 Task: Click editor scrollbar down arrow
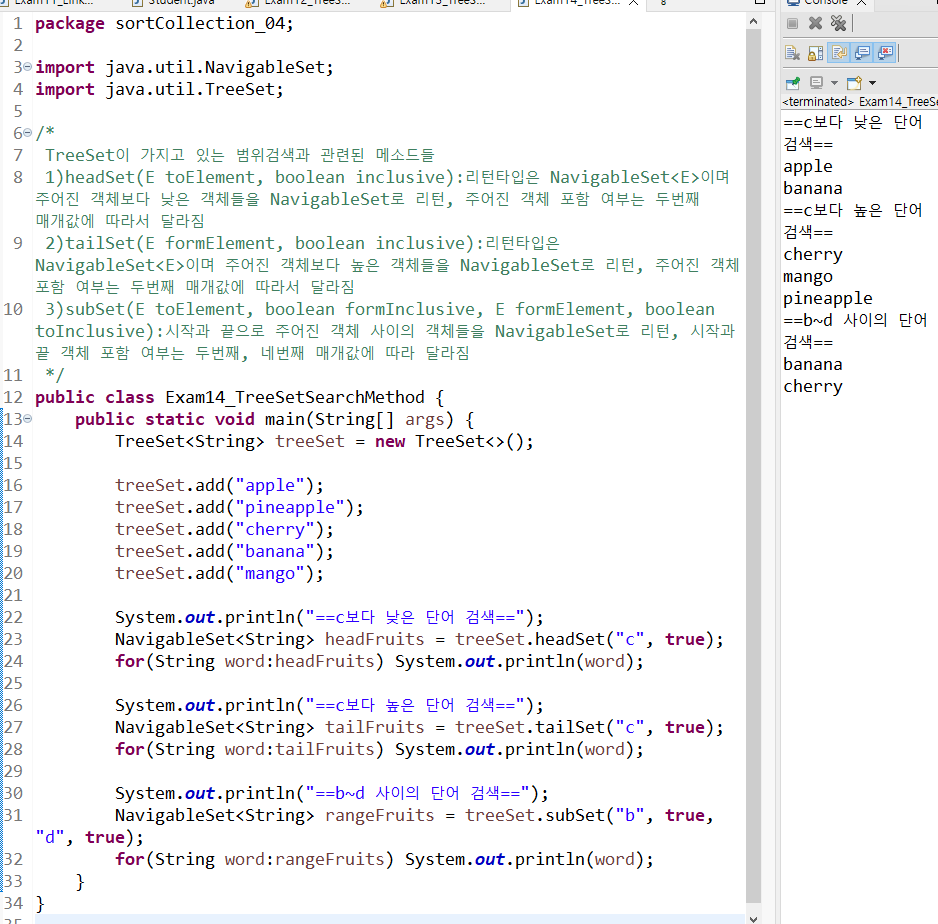(753, 919)
